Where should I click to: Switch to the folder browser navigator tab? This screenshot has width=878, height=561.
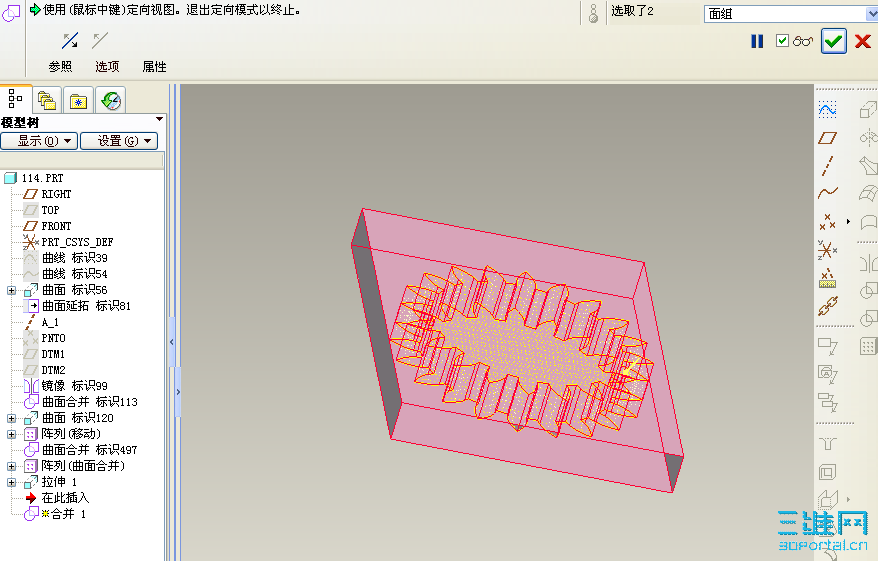46,101
